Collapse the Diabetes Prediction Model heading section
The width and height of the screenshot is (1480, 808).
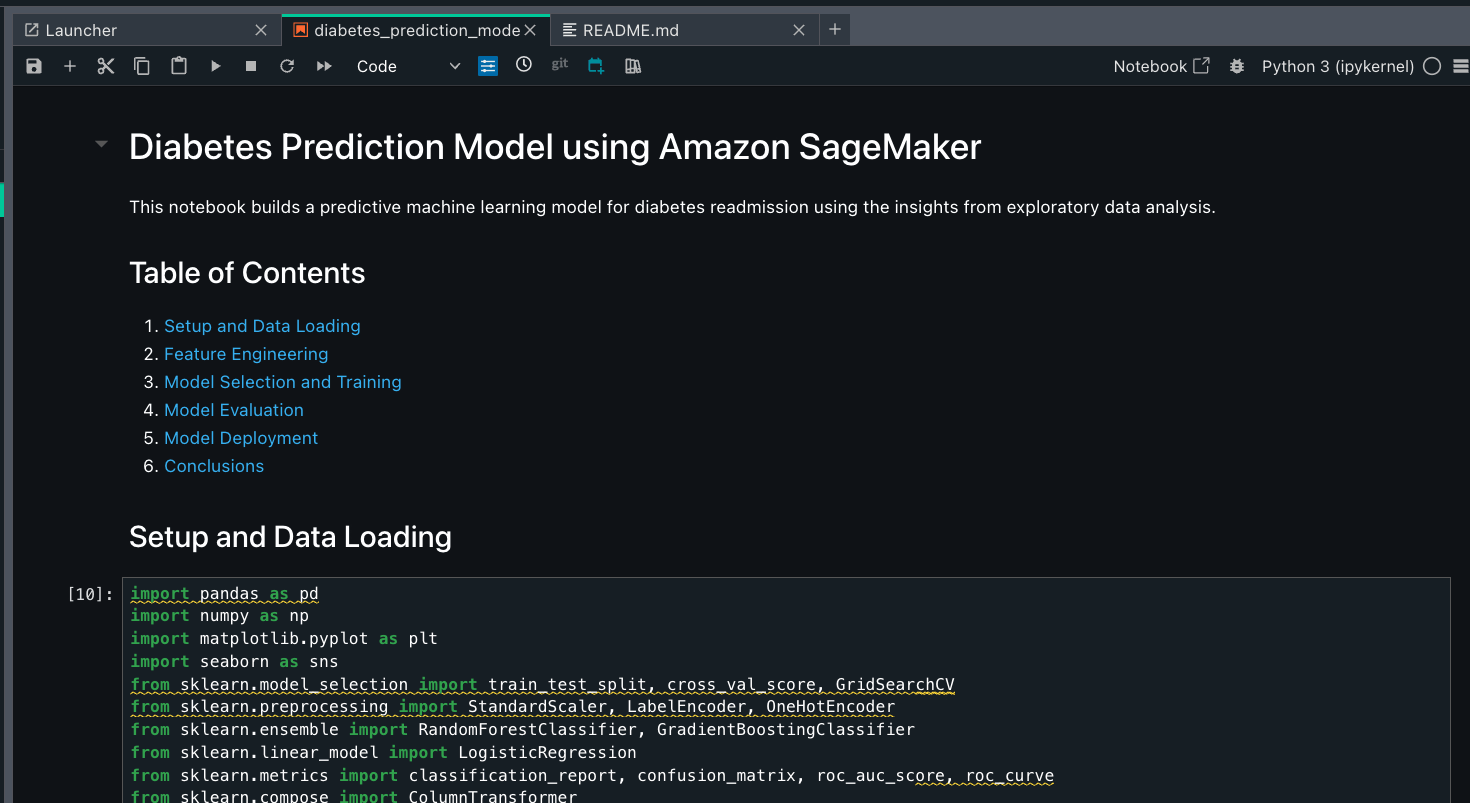101,145
